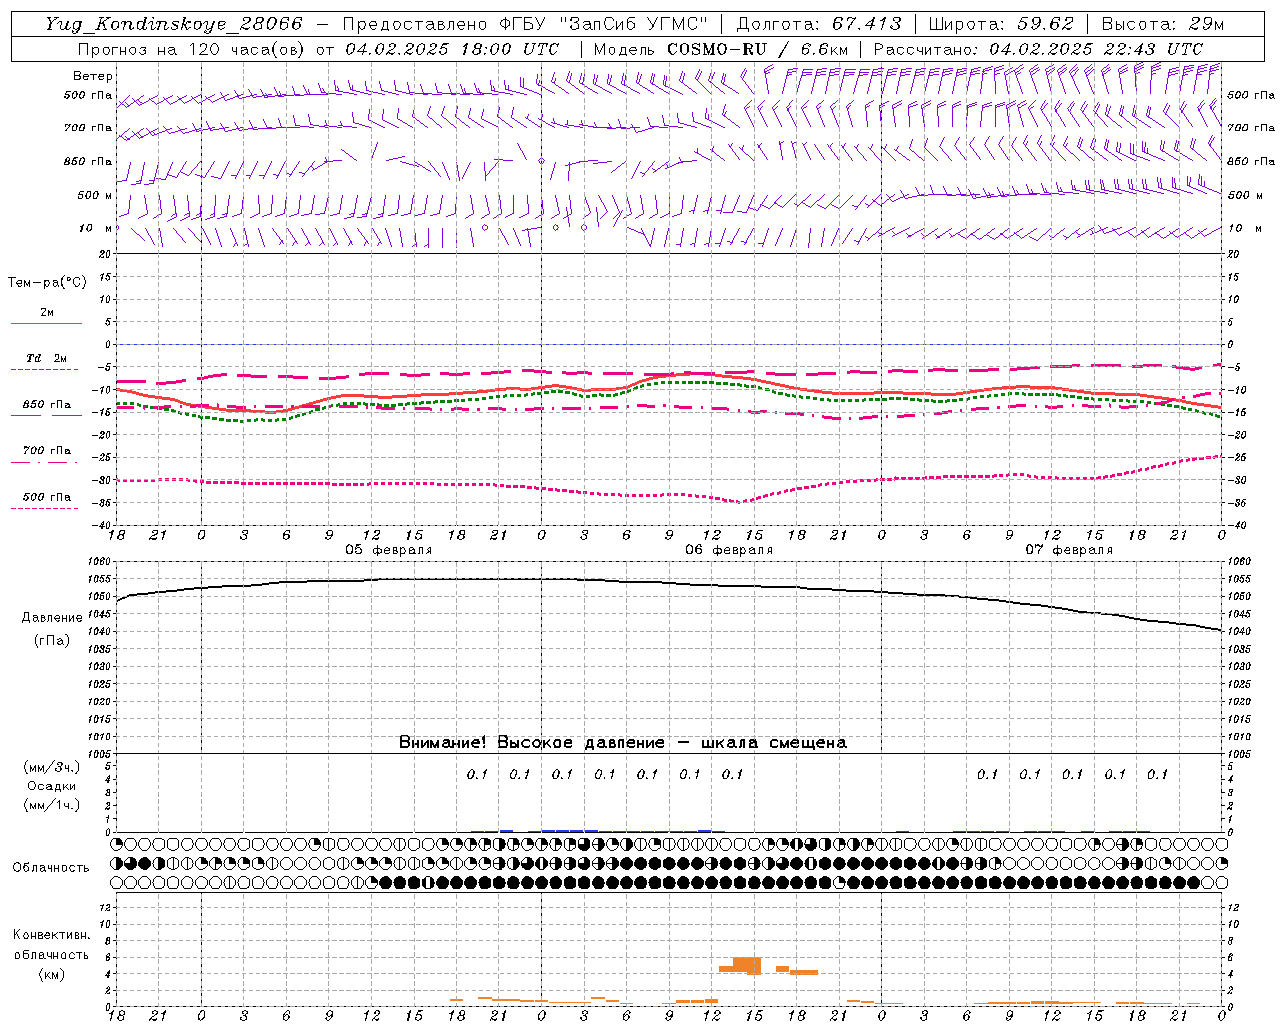Click the Td 2м dew point legend entry
Screen dimensions: 1280x1024
(46, 358)
